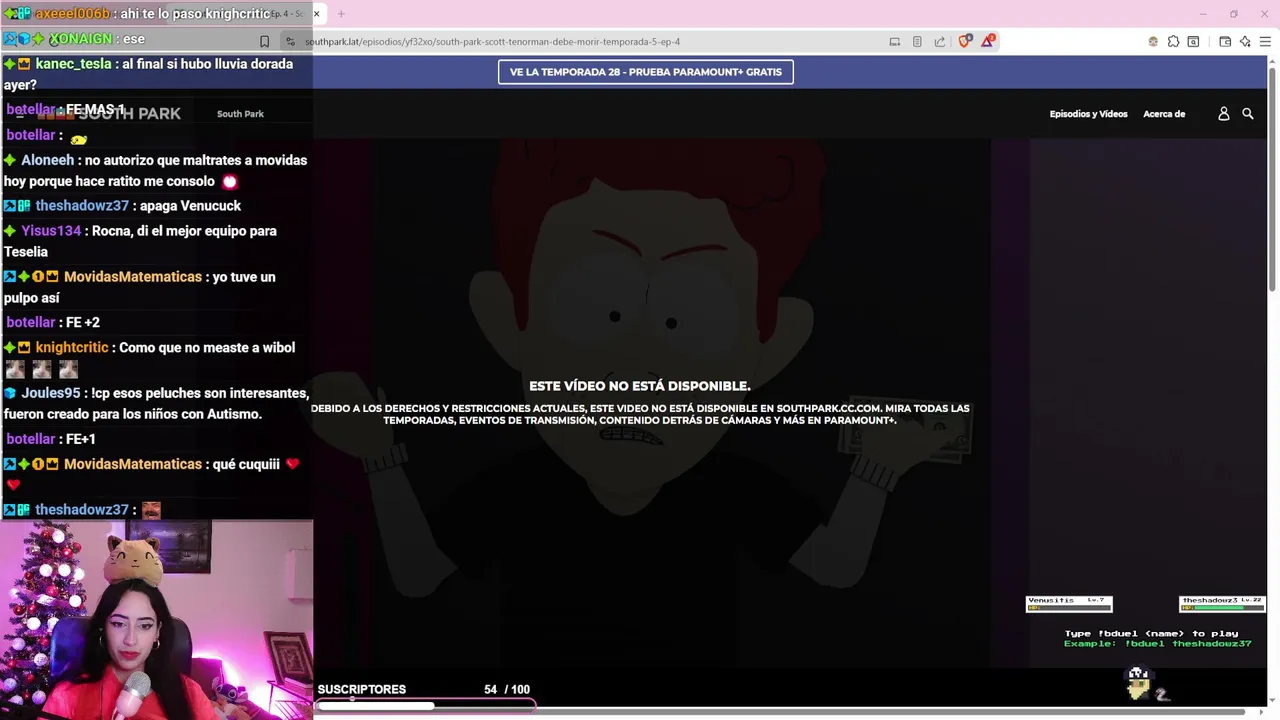The image size is (1280, 720).
Task: Open site settings icon before the URL
Action: tap(290, 41)
